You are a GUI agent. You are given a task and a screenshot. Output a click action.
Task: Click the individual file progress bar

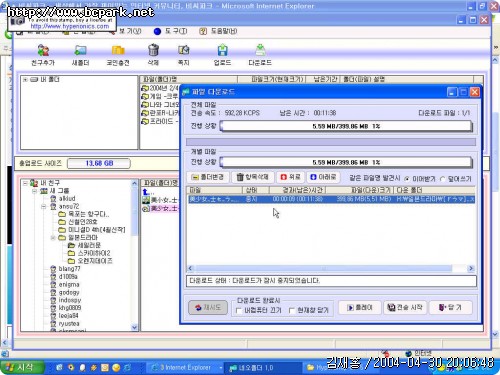(346, 162)
